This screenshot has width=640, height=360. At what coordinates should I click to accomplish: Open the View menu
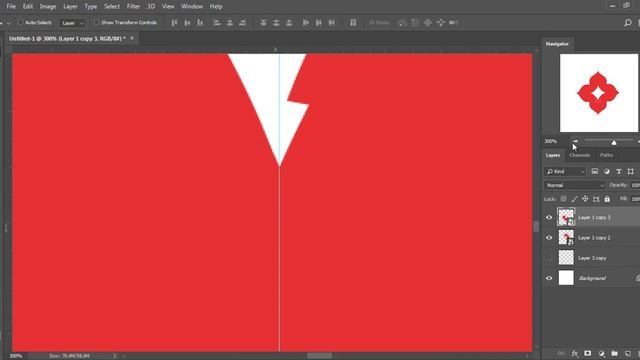point(168,7)
